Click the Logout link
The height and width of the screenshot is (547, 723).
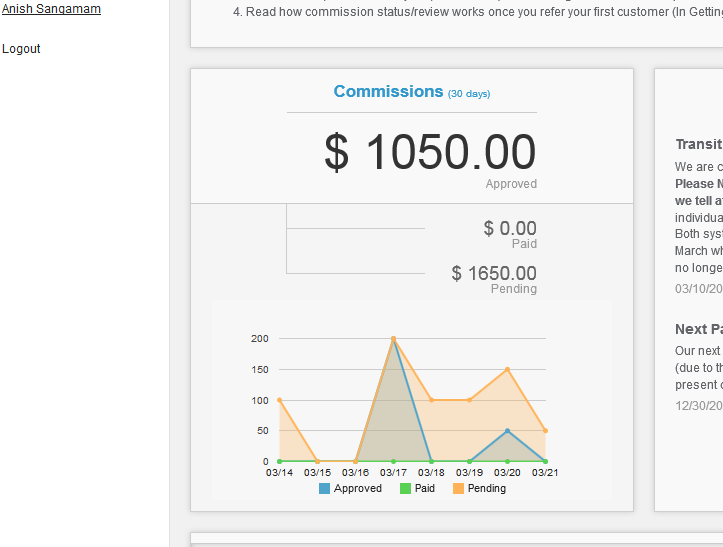pos(21,49)
